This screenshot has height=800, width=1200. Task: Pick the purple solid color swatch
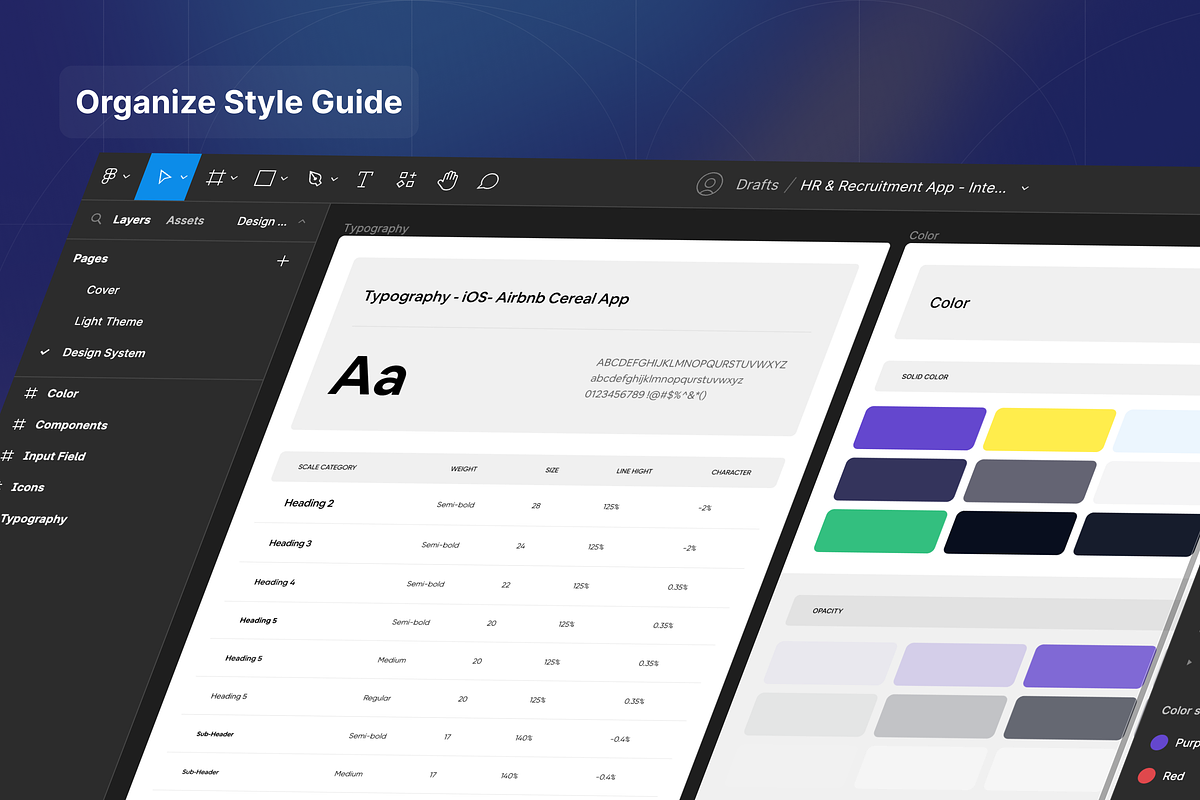[921, 428]
